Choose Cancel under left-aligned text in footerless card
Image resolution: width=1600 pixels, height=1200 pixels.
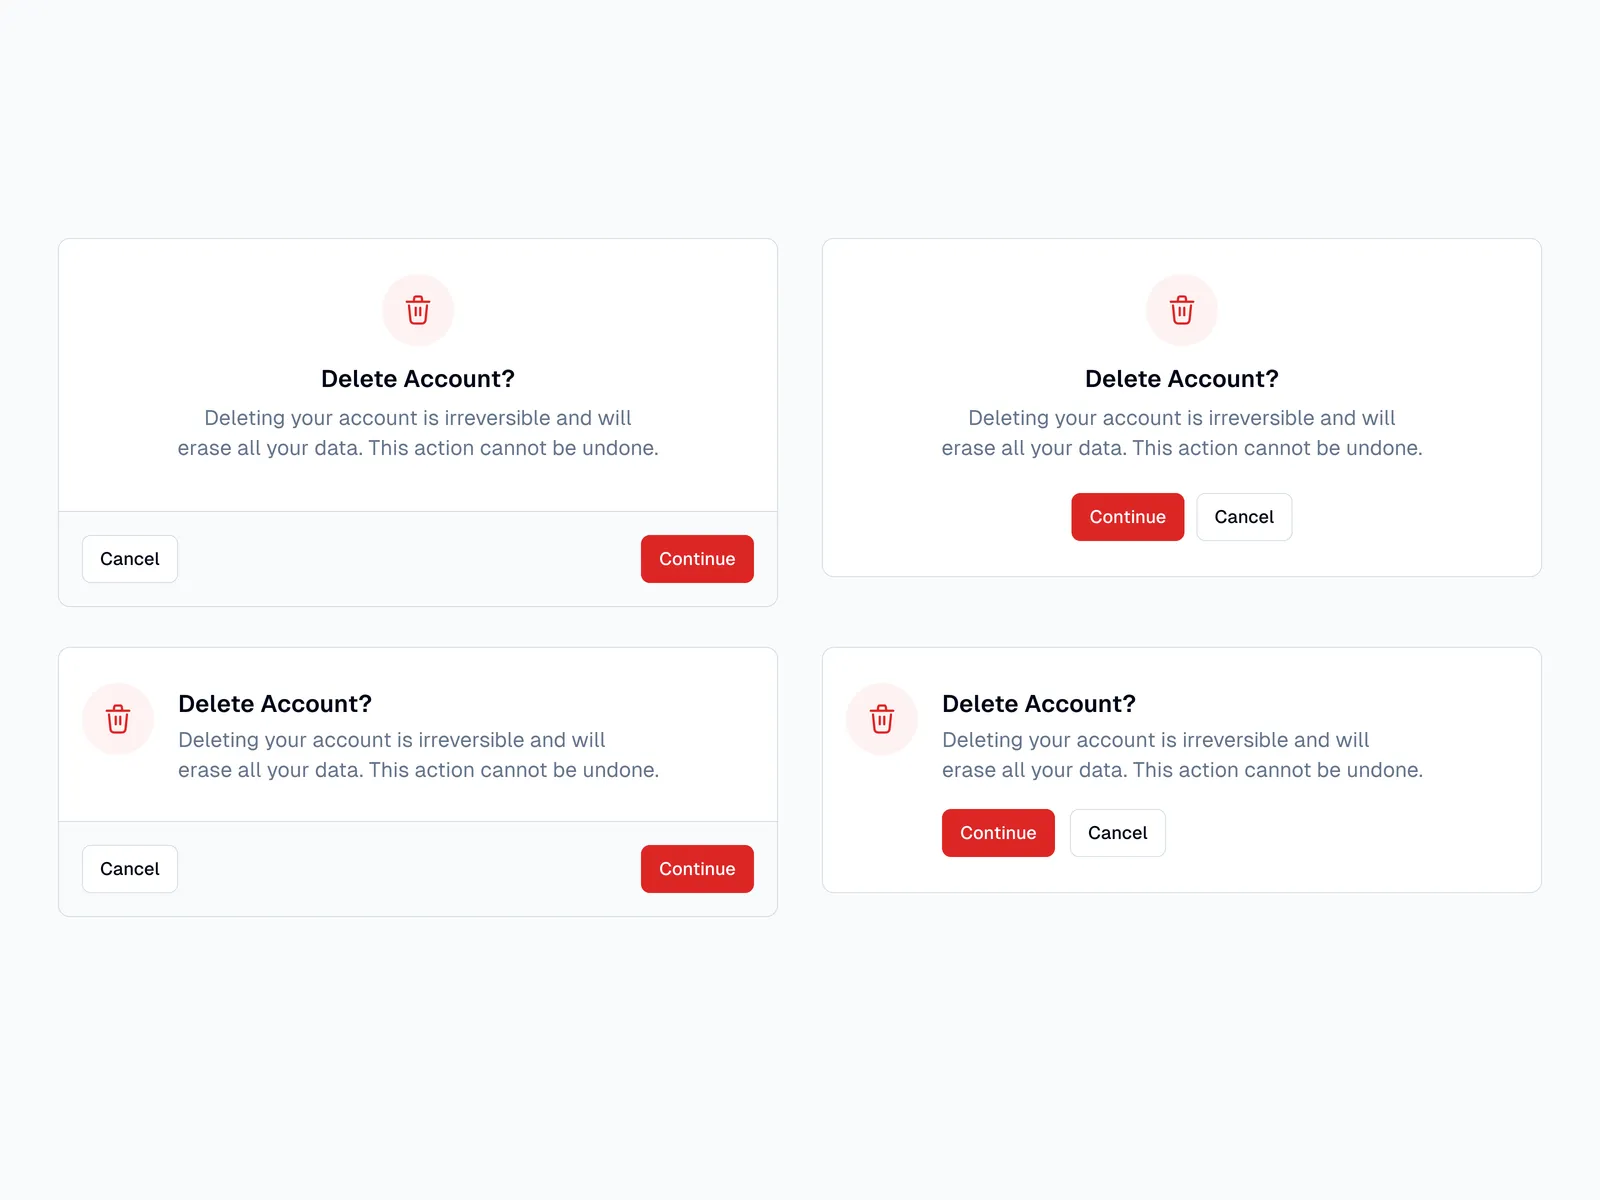click(x=1117, y=833)
